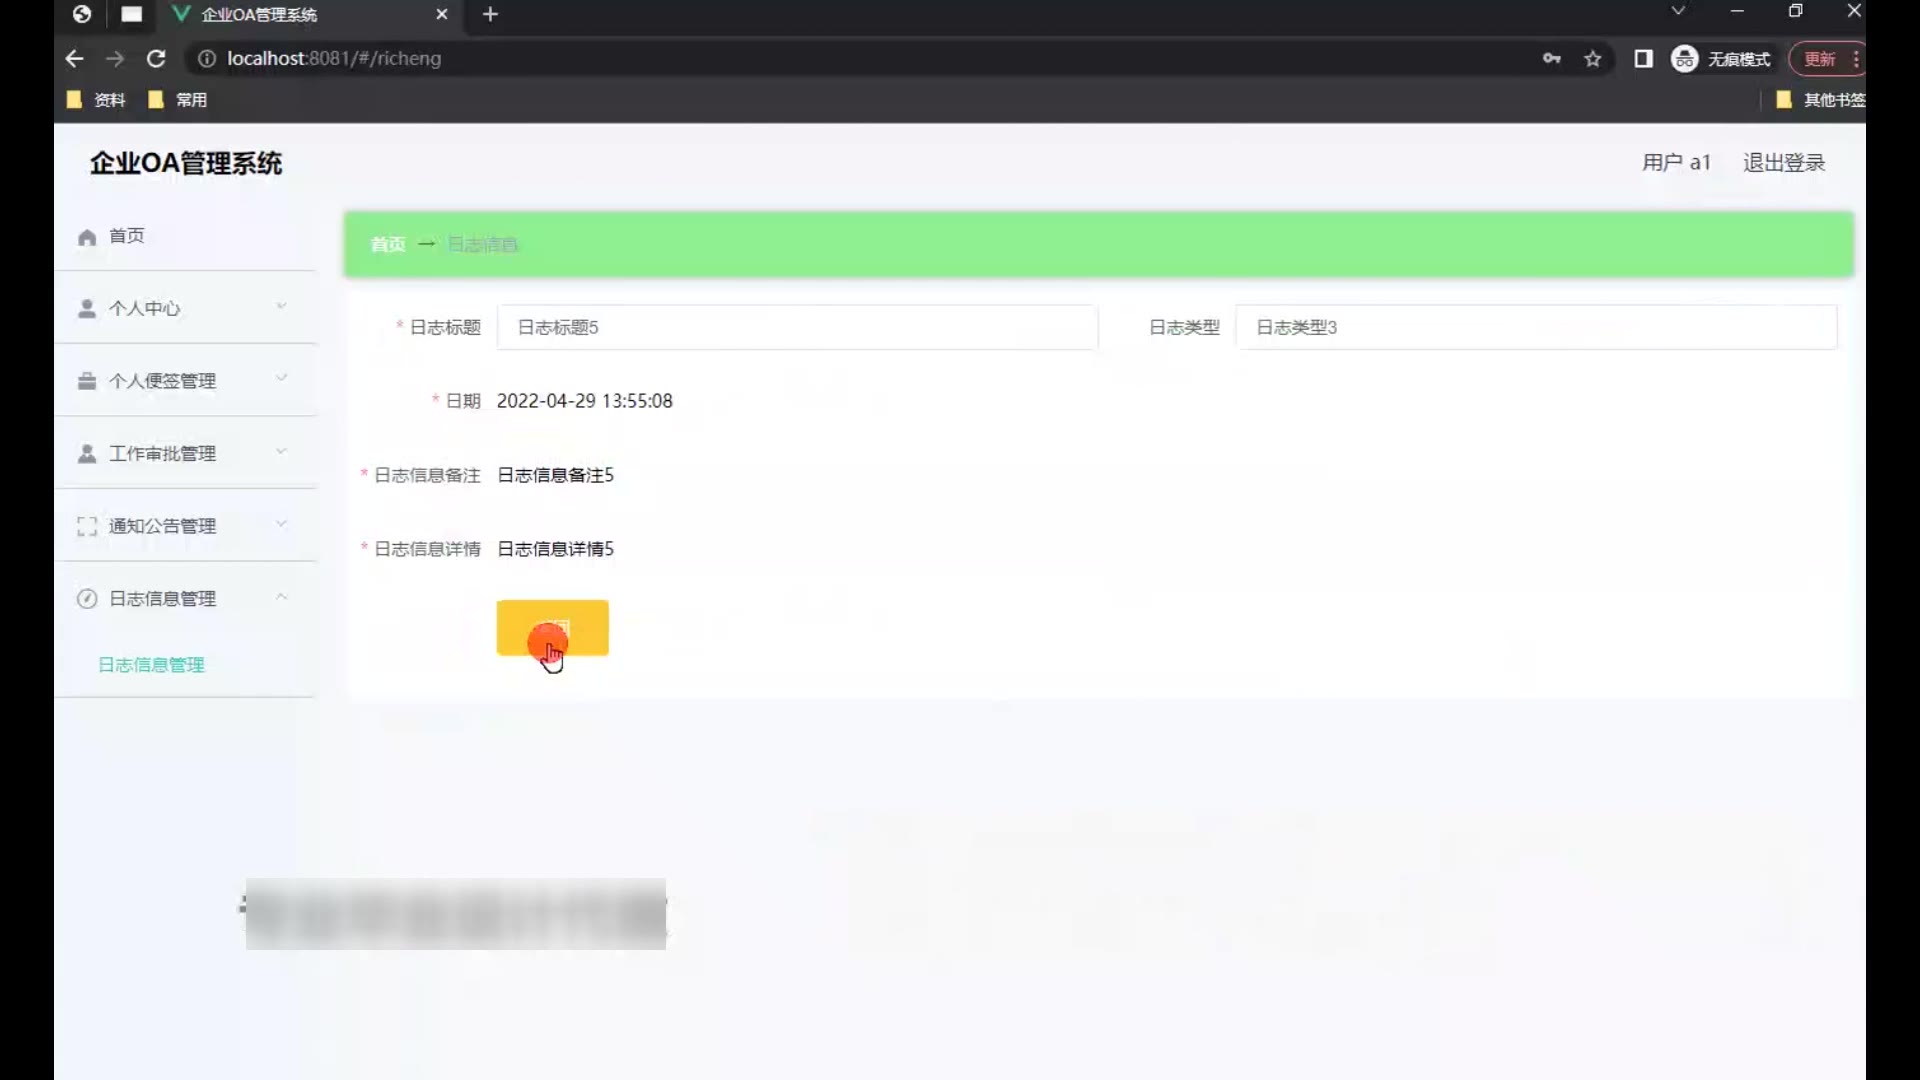Expand the 个人便签管理 menu chevron
This screenshot has width=1920, height=1080.
(x=281, y=378)
